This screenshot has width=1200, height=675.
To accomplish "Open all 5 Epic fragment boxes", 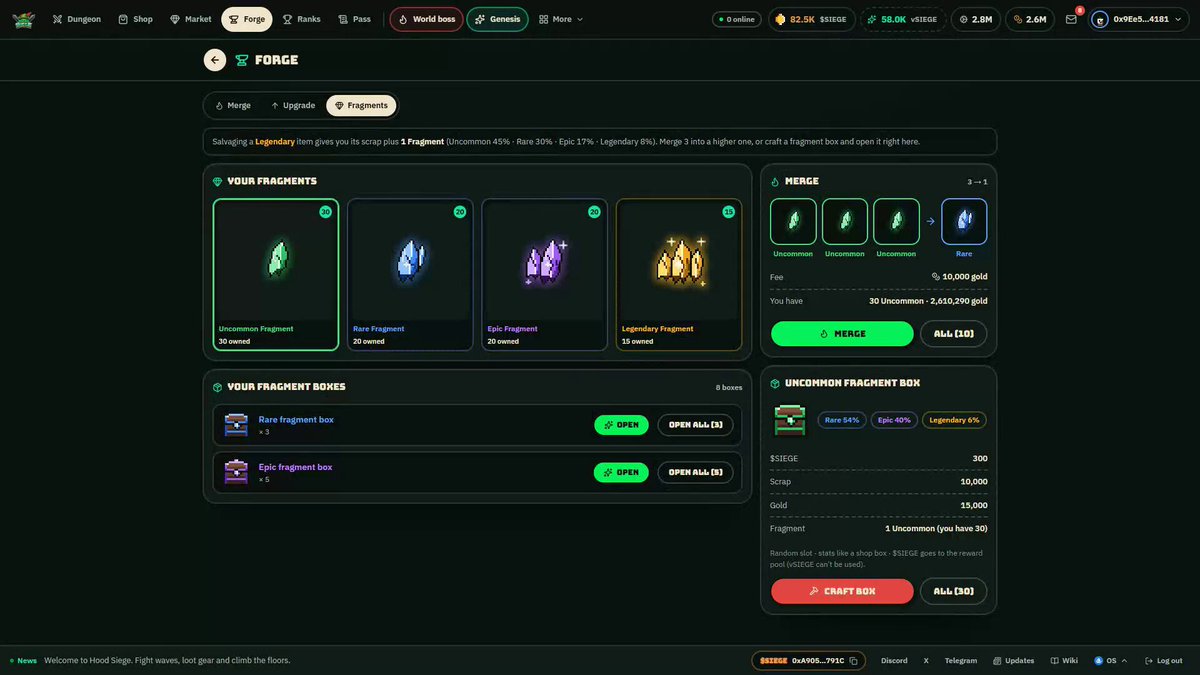I will pos(695,472).
